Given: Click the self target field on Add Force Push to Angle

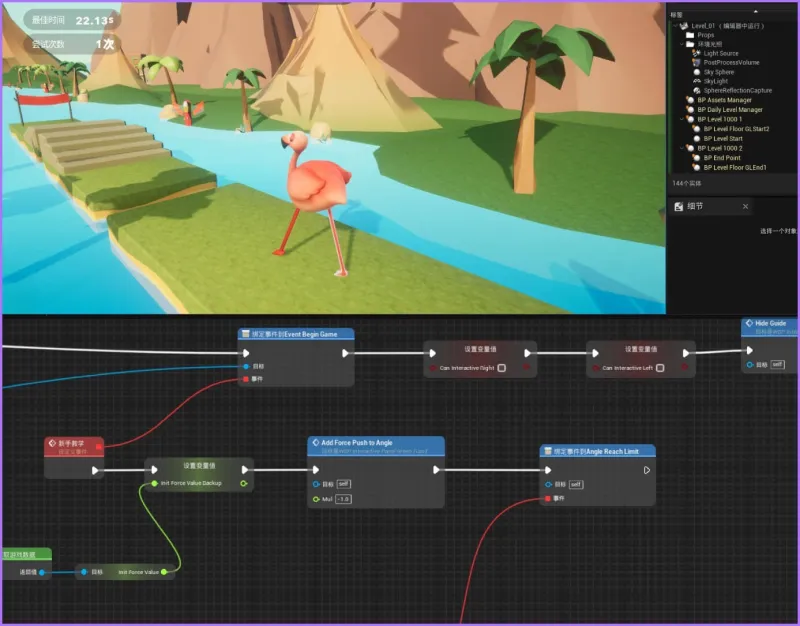Looking at the screenshot, I should pos(343,484).
